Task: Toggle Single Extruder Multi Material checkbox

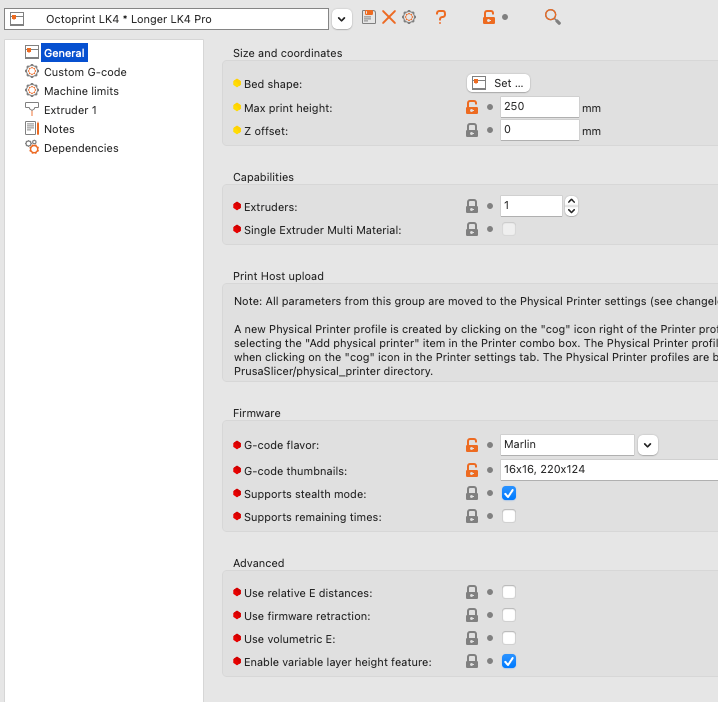Action: click(509, 229)
